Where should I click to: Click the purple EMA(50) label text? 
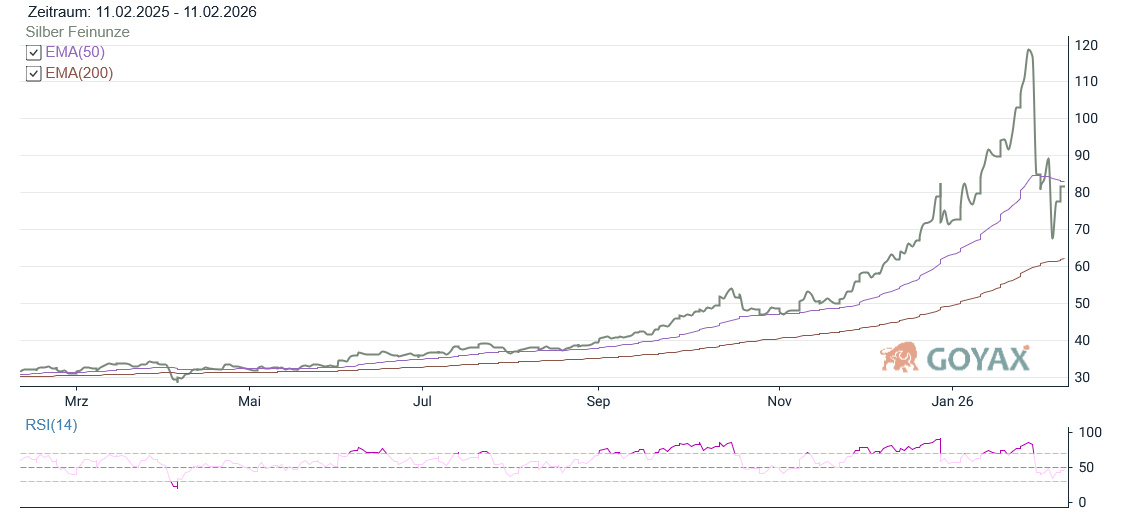pyautogui.click(x=75, y=52)
